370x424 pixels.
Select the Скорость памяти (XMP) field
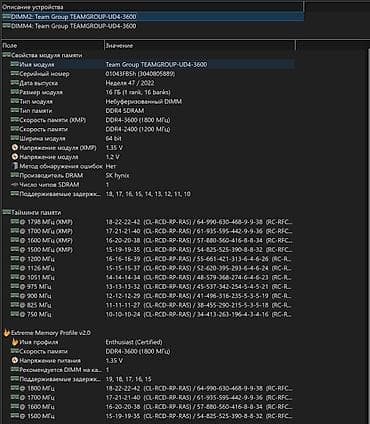click(x=53, y=120)
